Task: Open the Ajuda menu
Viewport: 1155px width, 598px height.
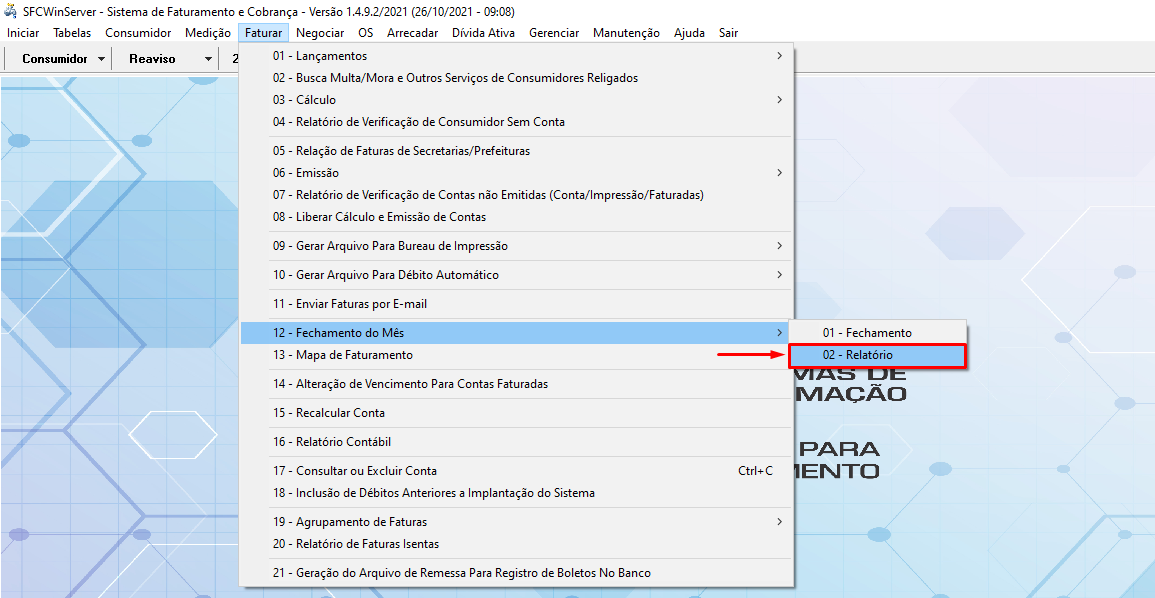Action: point(689,33)
